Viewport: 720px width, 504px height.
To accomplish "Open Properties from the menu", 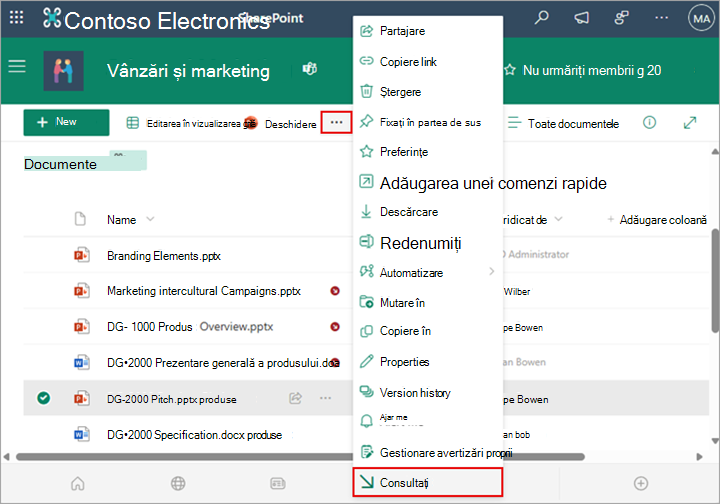I will click(x=428, y=362).
